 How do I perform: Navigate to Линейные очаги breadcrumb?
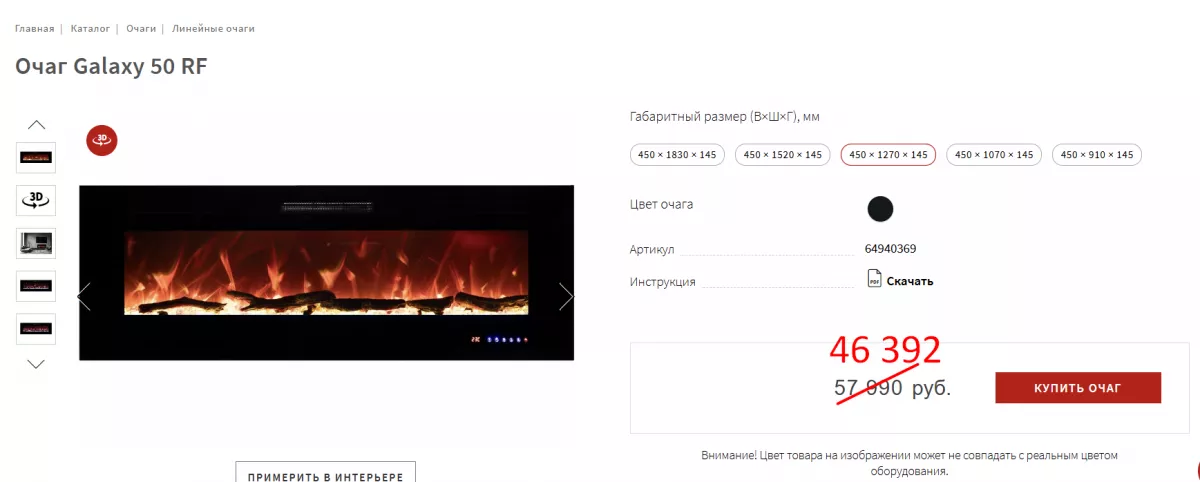(213, 28)
